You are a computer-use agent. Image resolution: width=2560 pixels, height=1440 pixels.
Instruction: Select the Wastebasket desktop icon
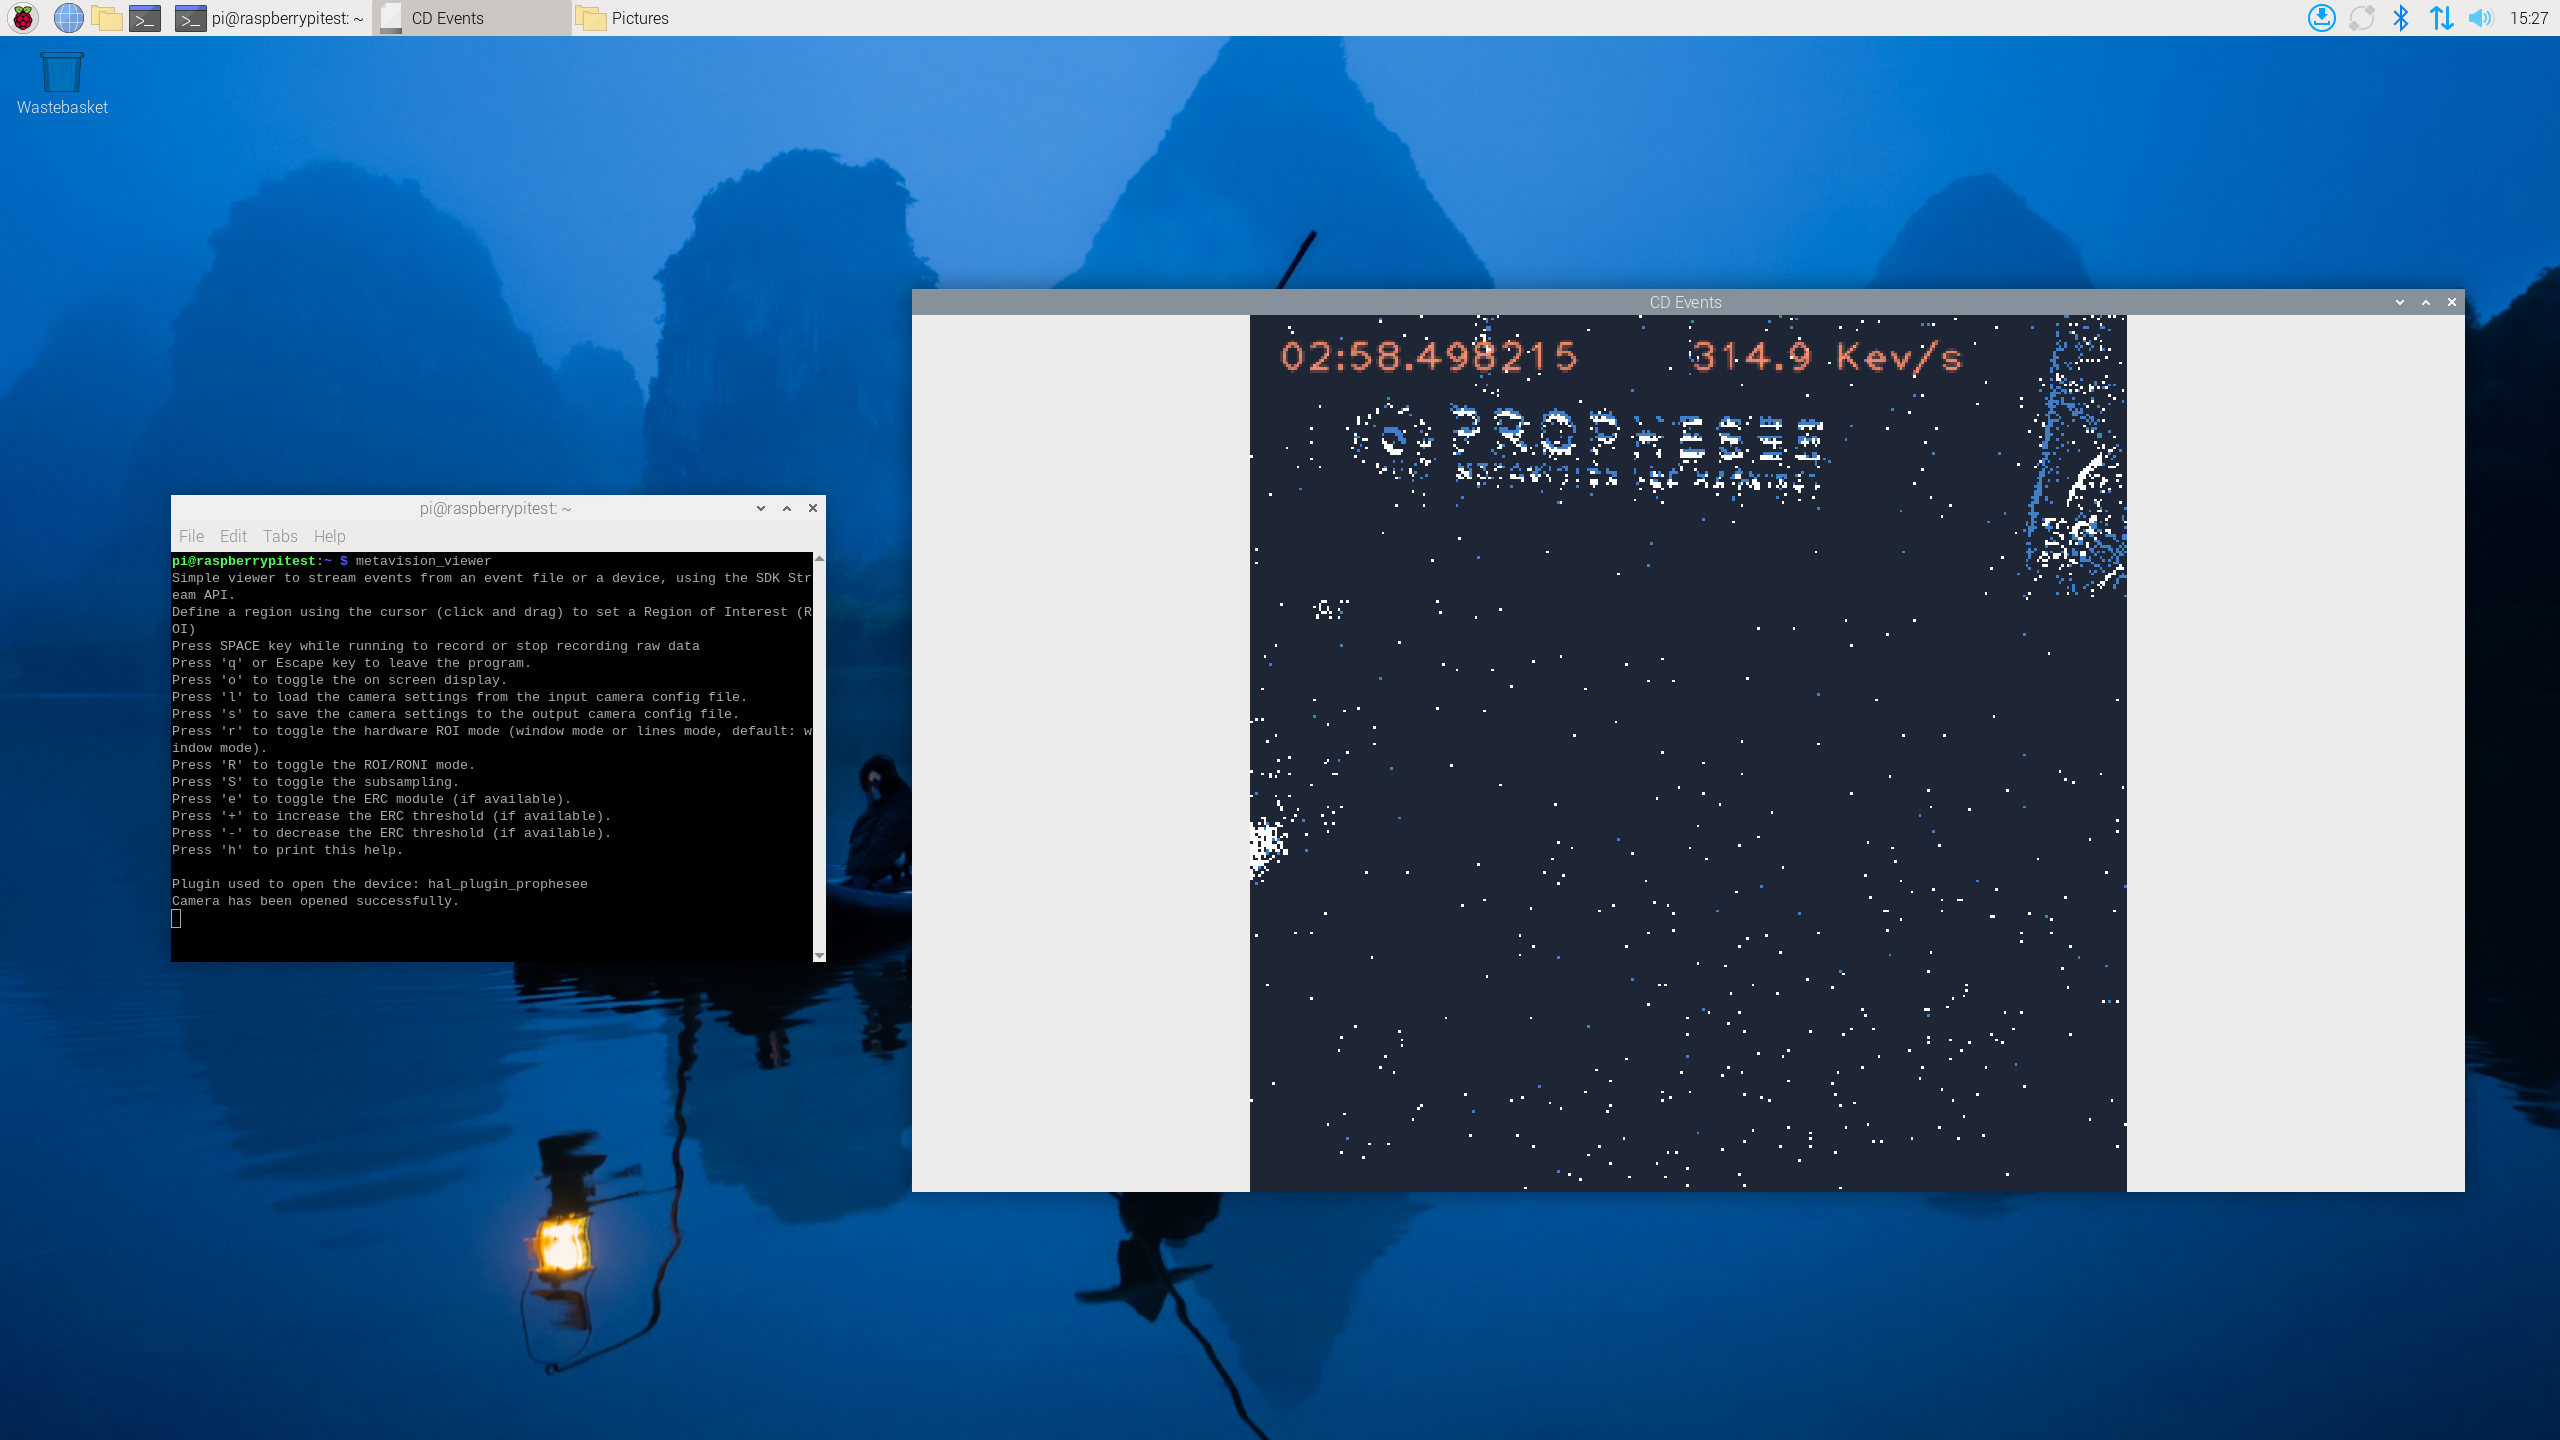[x=62, y=84]
